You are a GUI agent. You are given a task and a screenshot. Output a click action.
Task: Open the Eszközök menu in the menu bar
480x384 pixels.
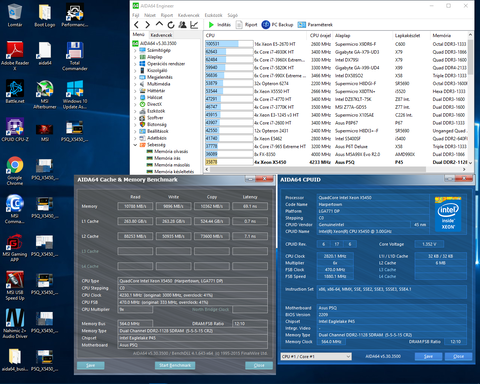[x=213, y=15]
